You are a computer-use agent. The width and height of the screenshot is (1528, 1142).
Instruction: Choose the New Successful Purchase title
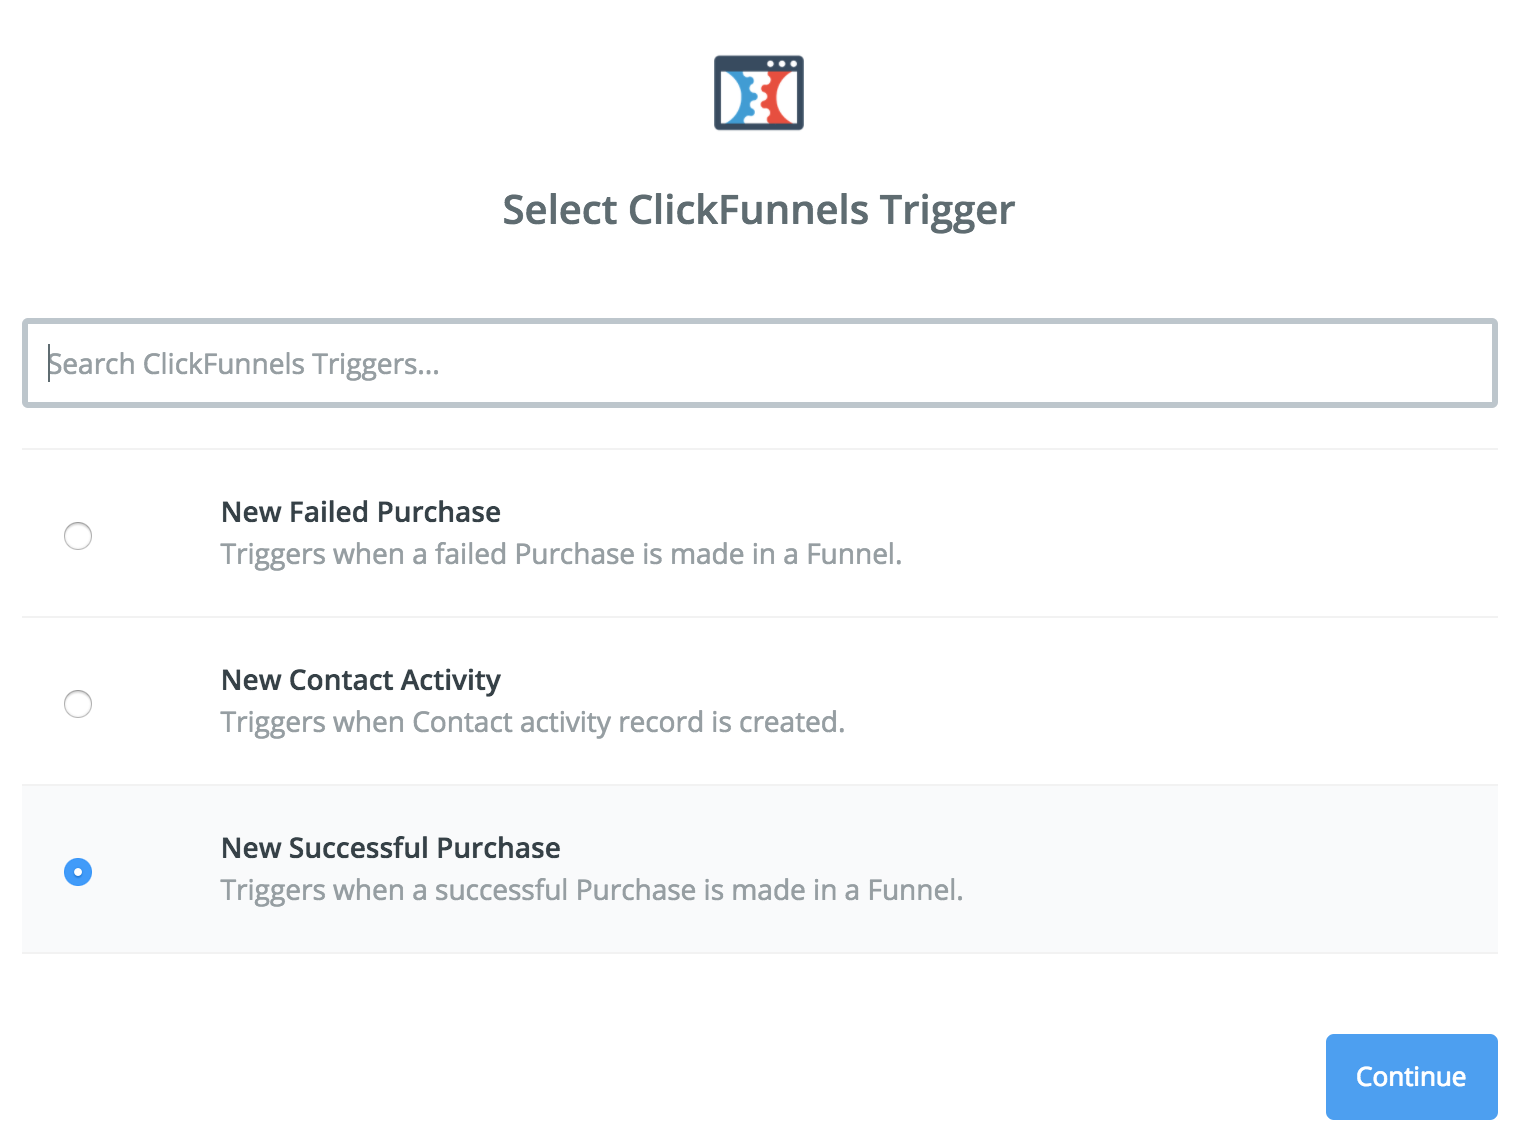(391, 848)
